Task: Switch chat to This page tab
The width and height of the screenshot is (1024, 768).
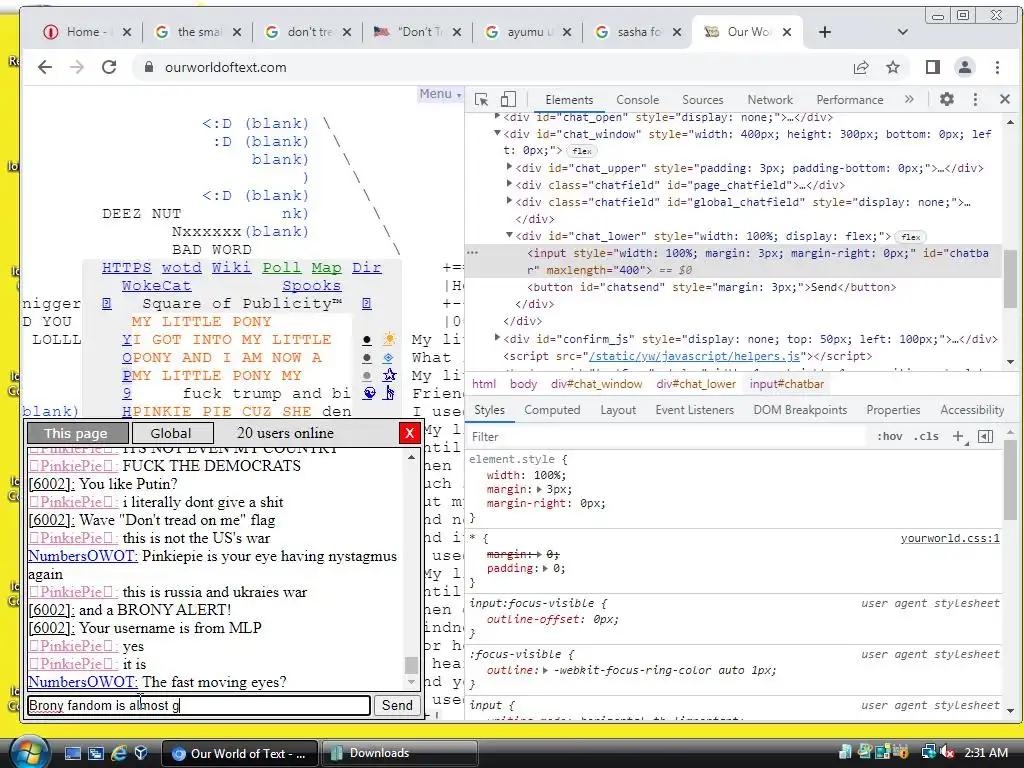Action: click(x=76, y=433)
